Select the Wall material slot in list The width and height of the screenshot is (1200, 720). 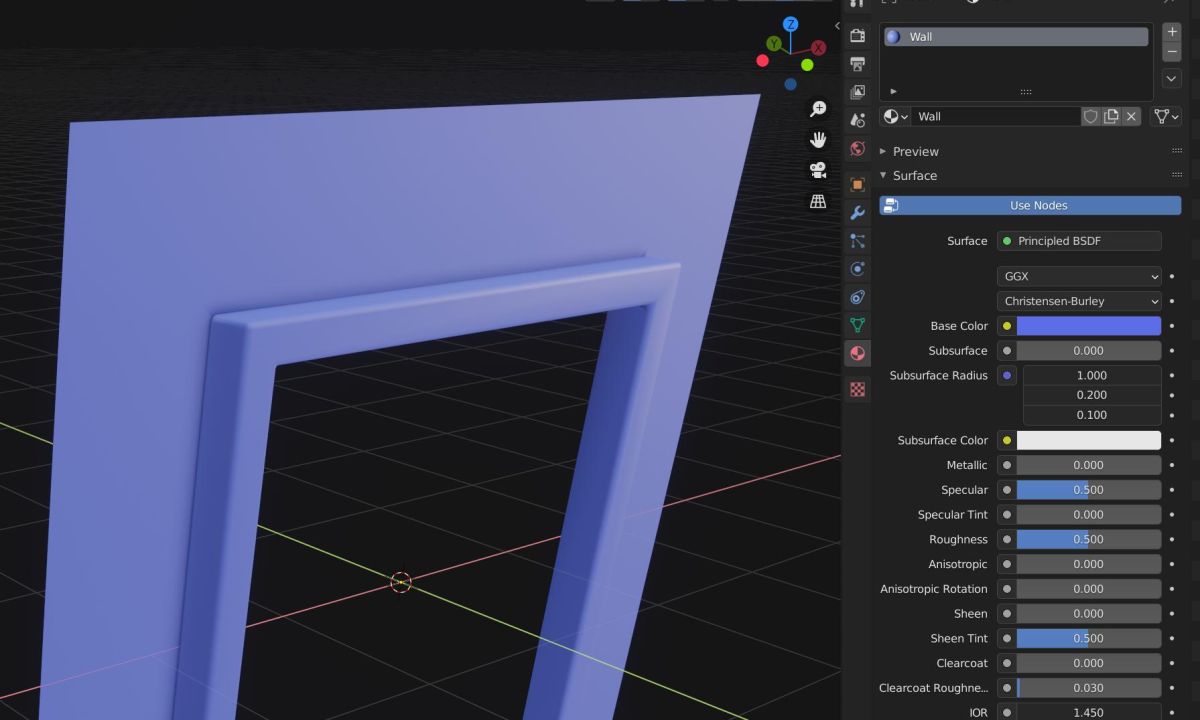[1016, 36]
